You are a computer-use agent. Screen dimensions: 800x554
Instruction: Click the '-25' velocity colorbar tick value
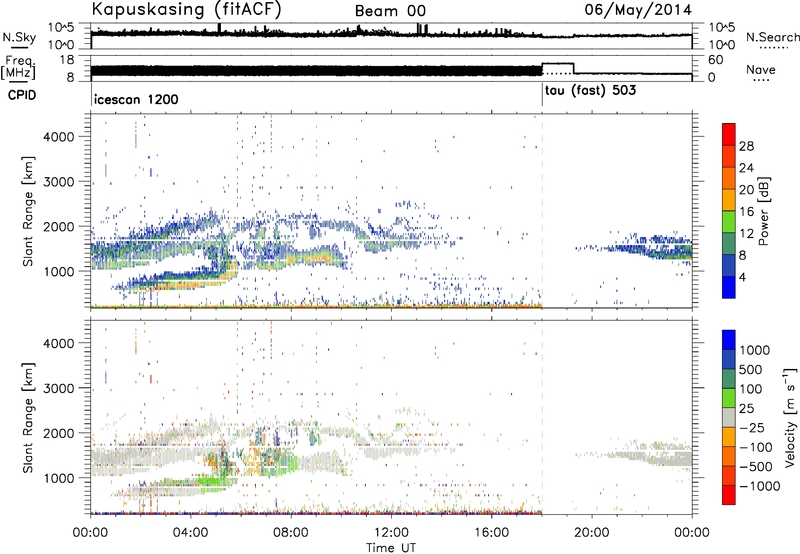(x=752, y=428)
